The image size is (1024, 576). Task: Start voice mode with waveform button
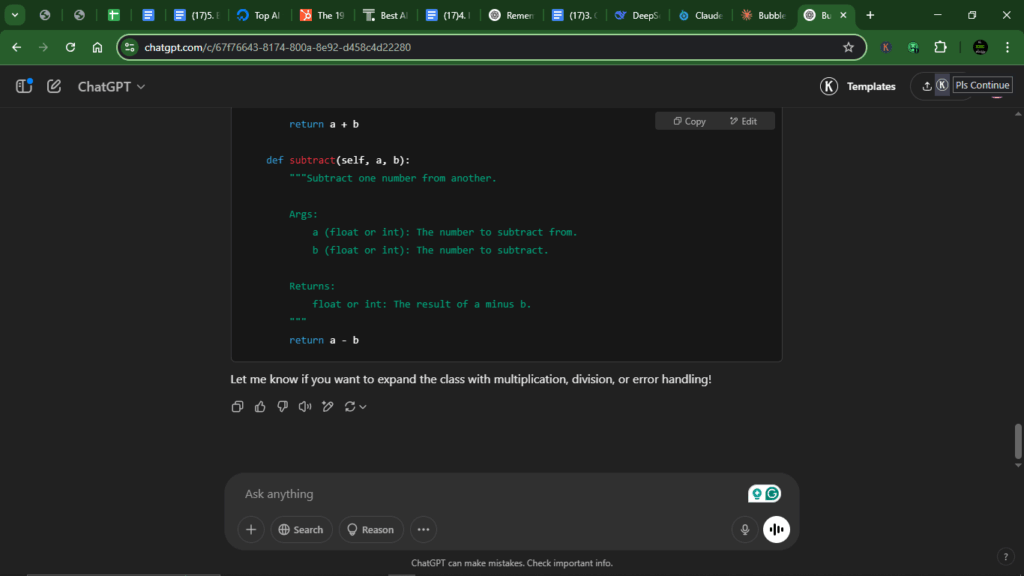776,529
